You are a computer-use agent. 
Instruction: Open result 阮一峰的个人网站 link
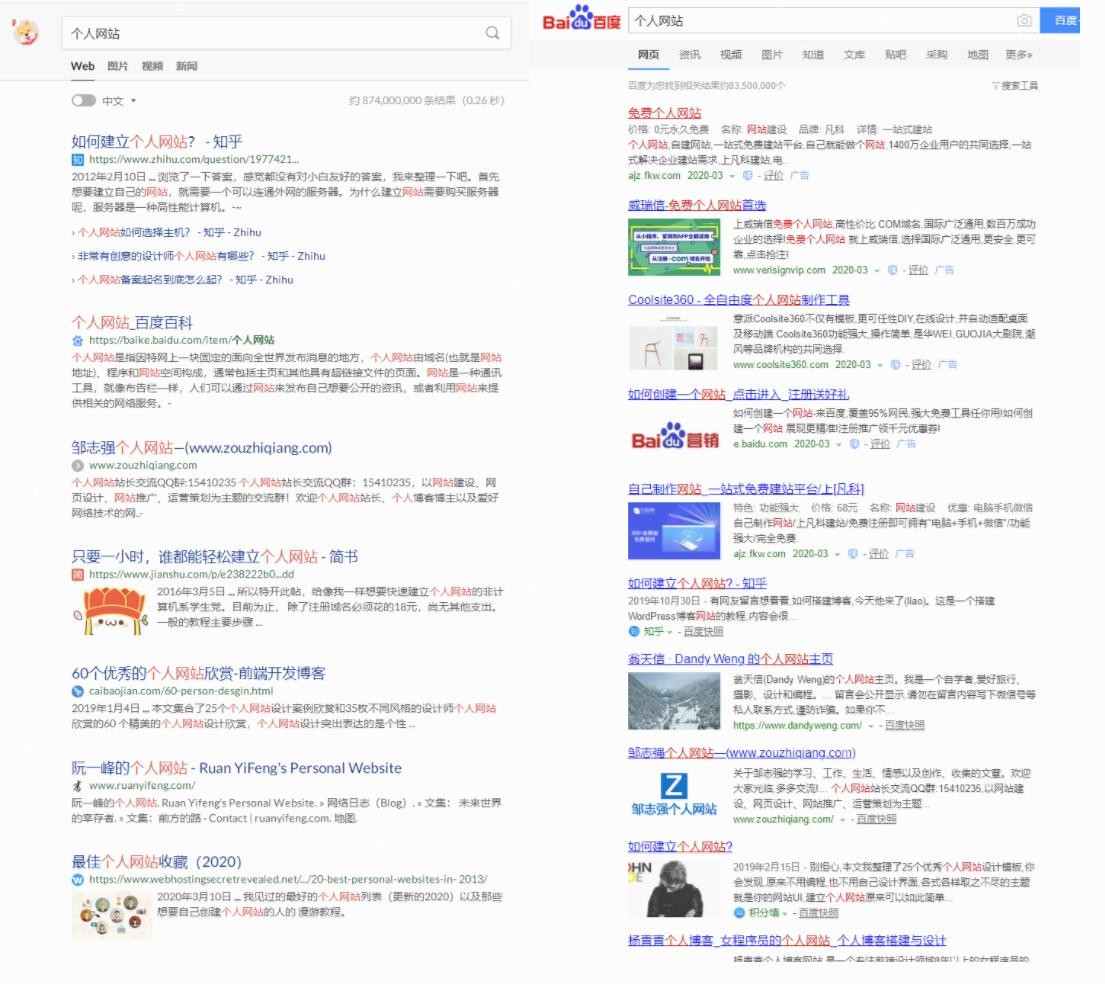pyautogui.click(x=236, y=768)
